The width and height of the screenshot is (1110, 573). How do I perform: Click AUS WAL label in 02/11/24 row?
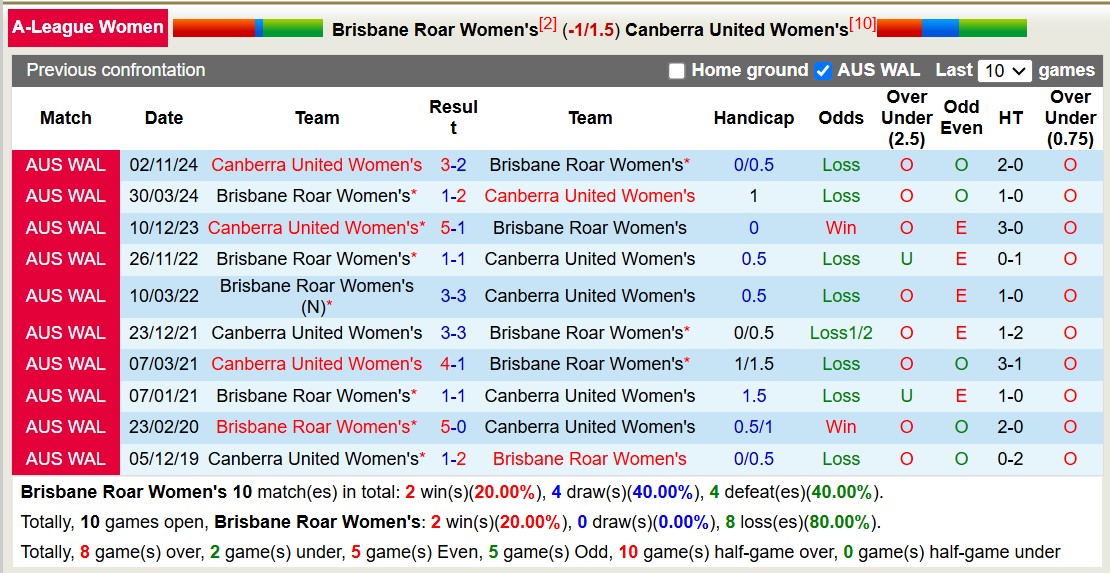[66, 165]
